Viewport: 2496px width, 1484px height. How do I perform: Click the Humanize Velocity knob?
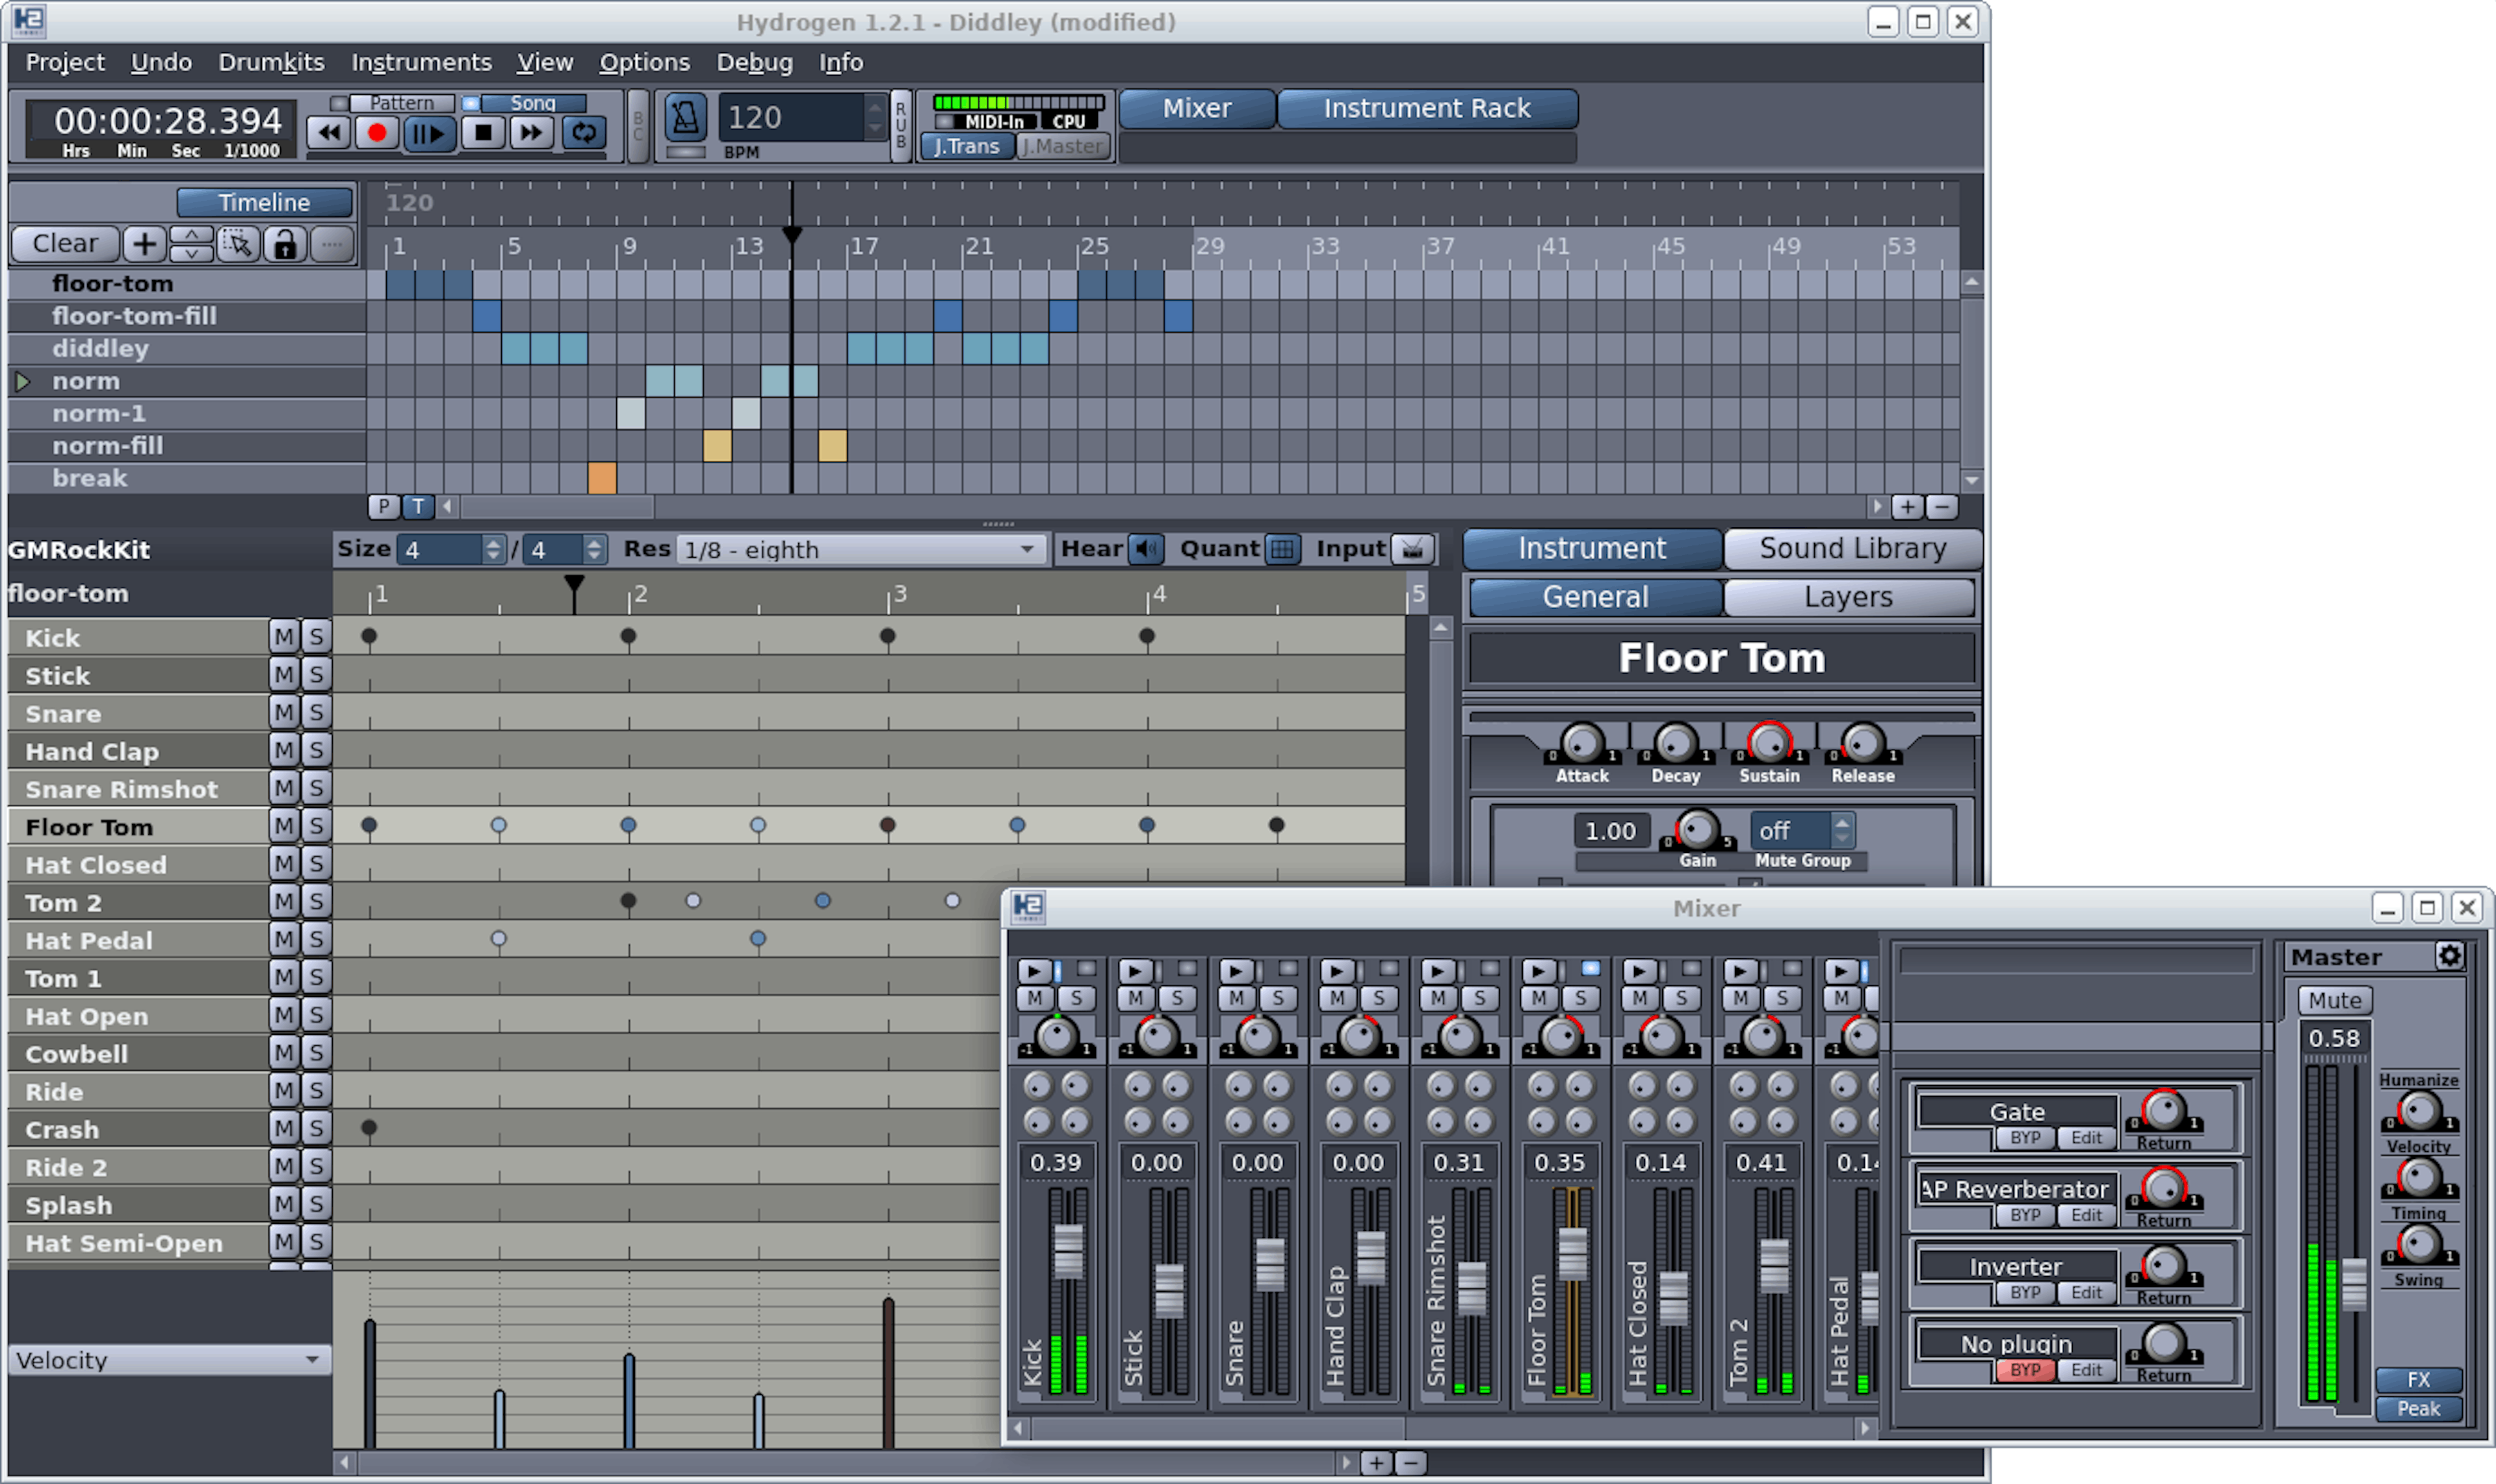coord(2418,1111)
